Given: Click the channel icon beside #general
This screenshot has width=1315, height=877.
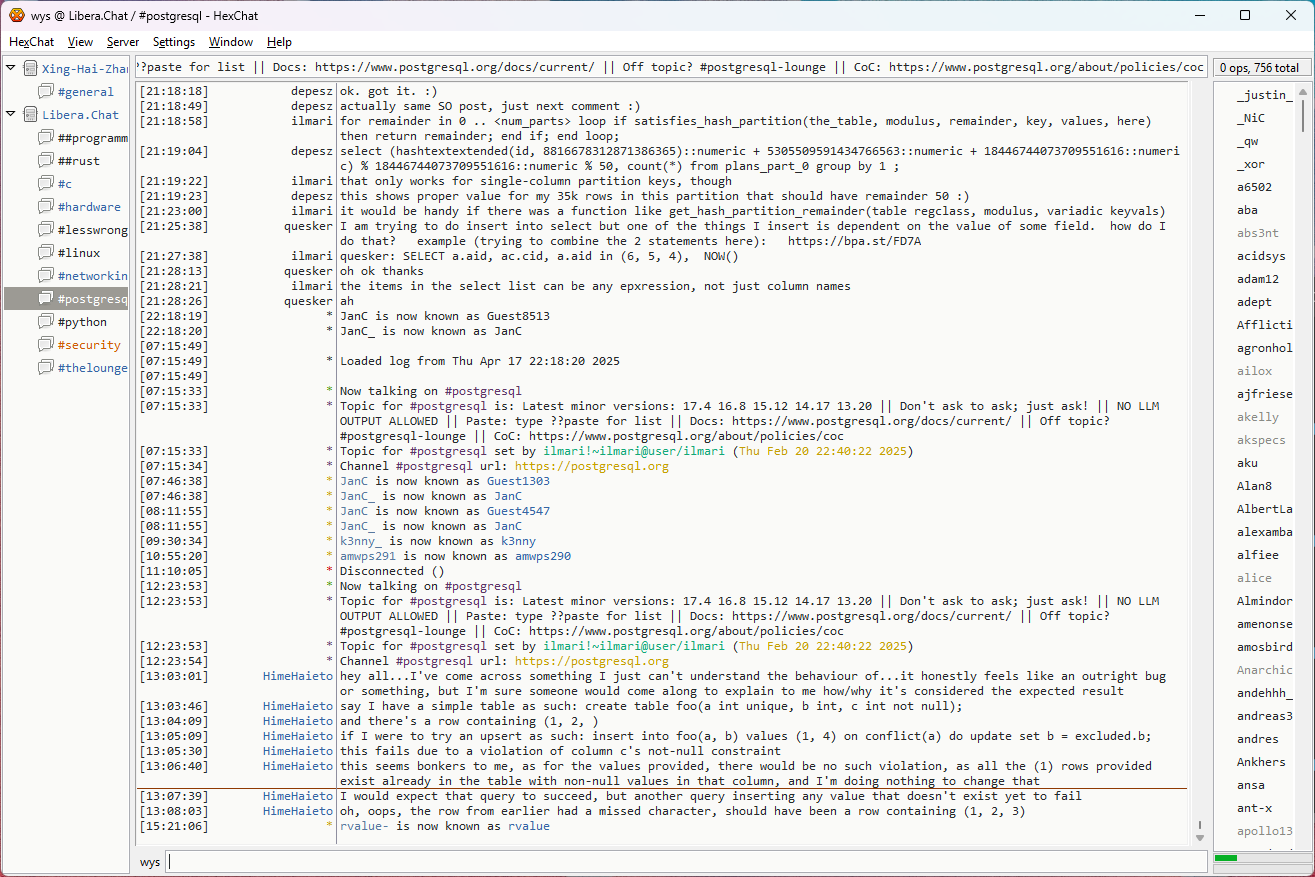Looking at the screenshot, I should [x=46, y=92].
